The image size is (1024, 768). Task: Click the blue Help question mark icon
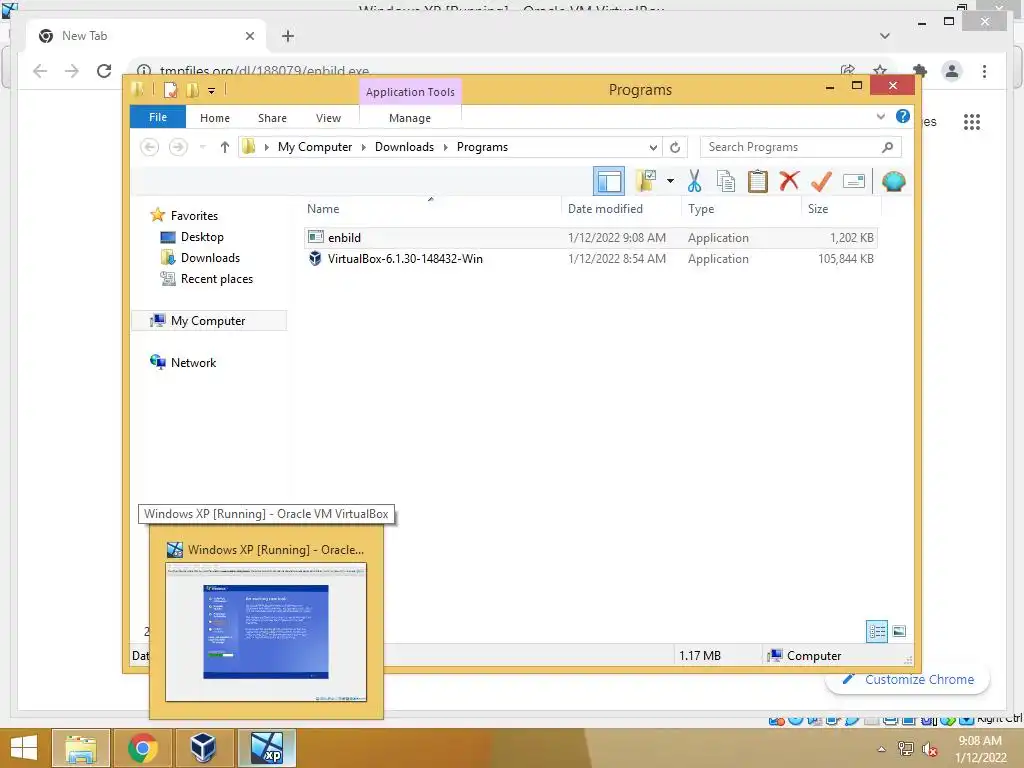[903, 116]
